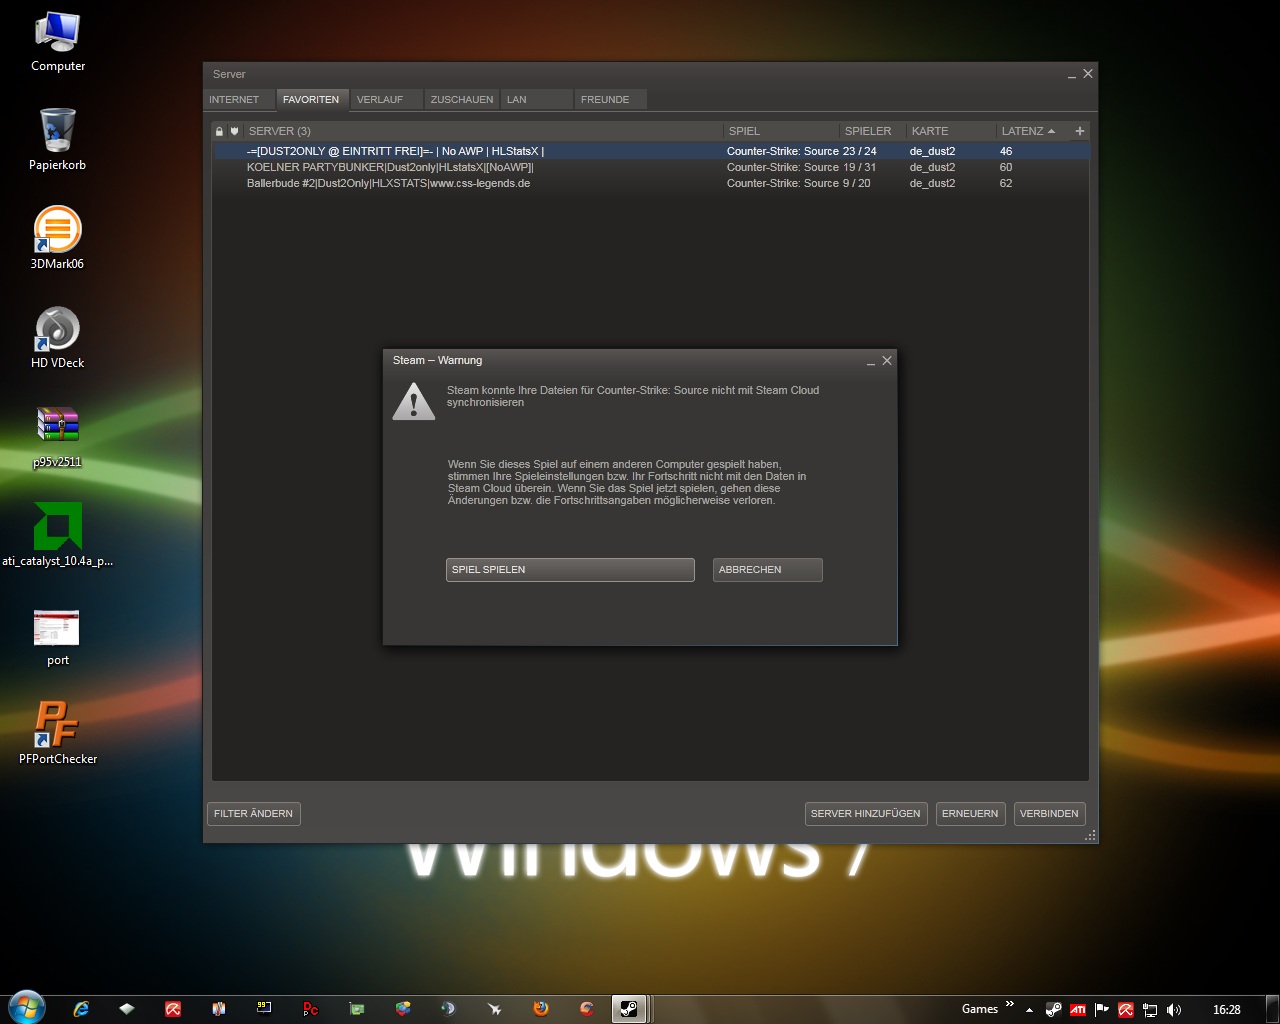Click the active Steam taskbar button
1280x1024 pixels.
pos(629,1009)
